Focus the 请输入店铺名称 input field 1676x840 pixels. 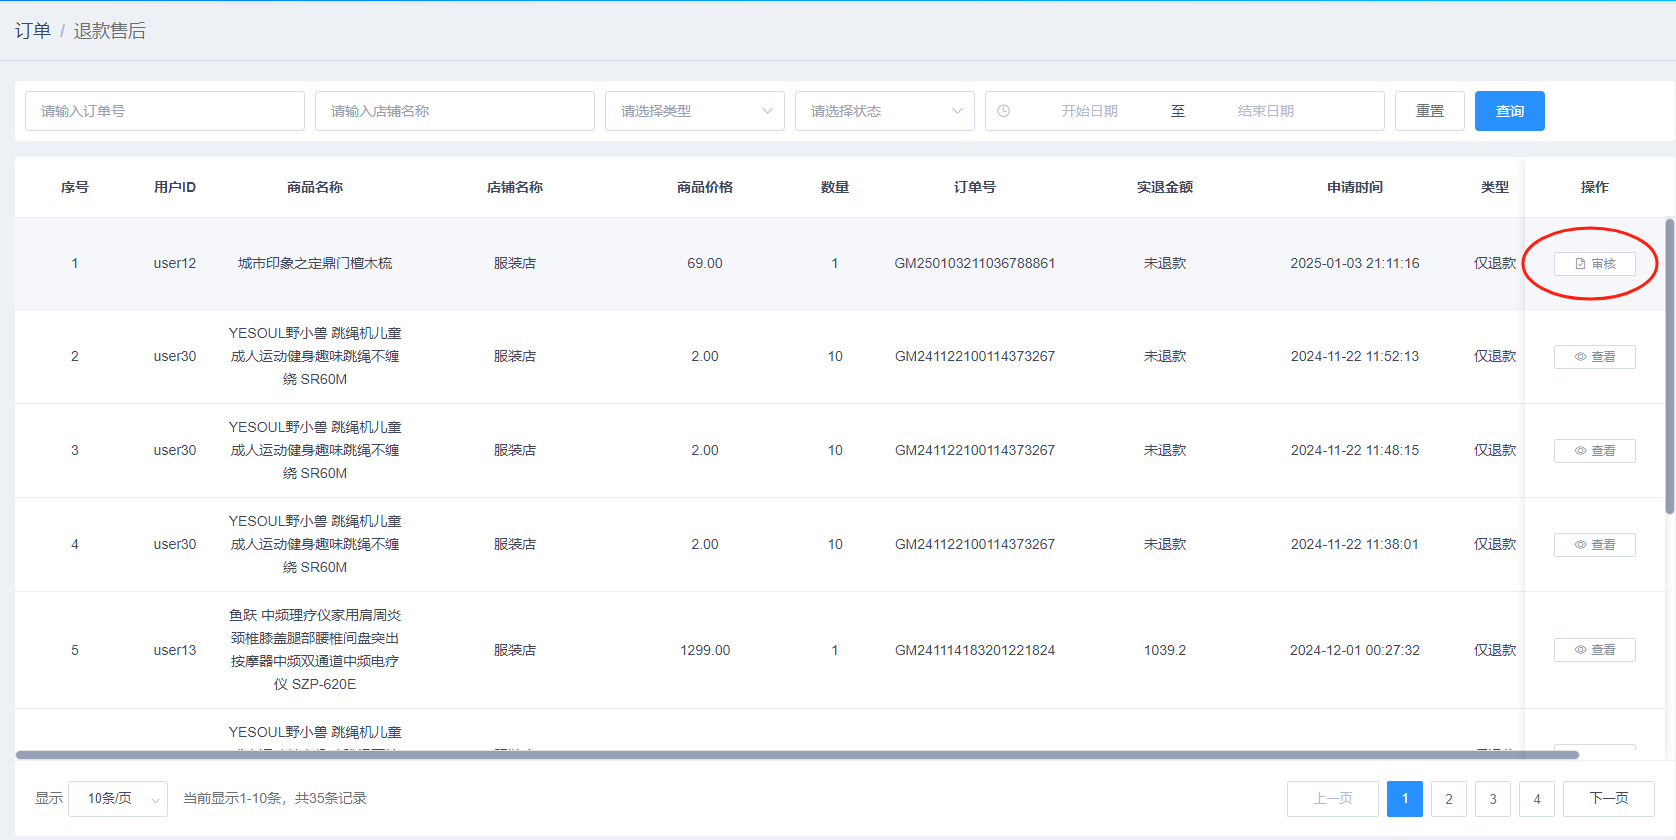455,111
